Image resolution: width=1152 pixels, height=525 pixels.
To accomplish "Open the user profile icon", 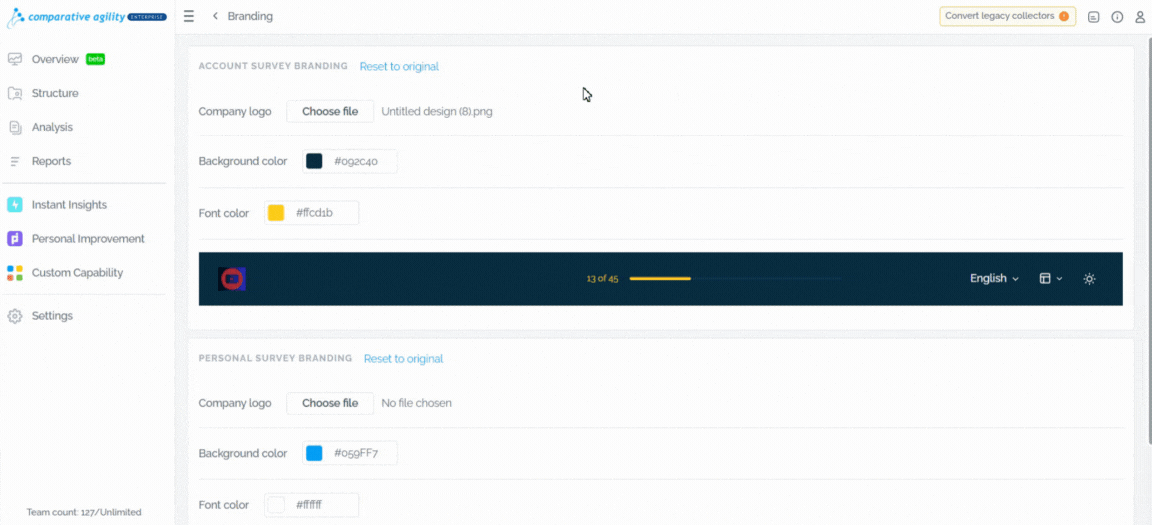I will (1140, 17).
